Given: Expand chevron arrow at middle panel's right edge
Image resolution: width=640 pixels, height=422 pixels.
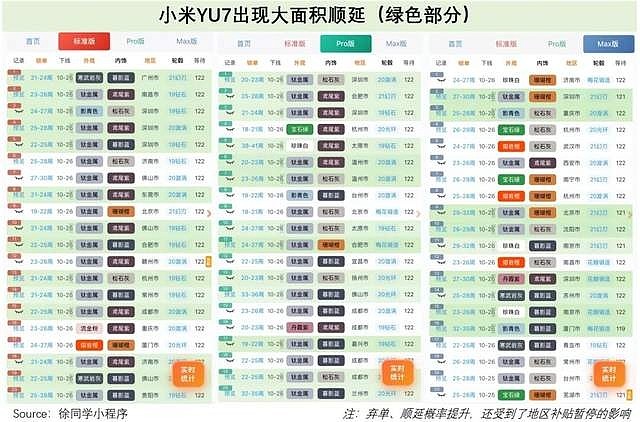Looking at the screenshot, I should (418, 213).
